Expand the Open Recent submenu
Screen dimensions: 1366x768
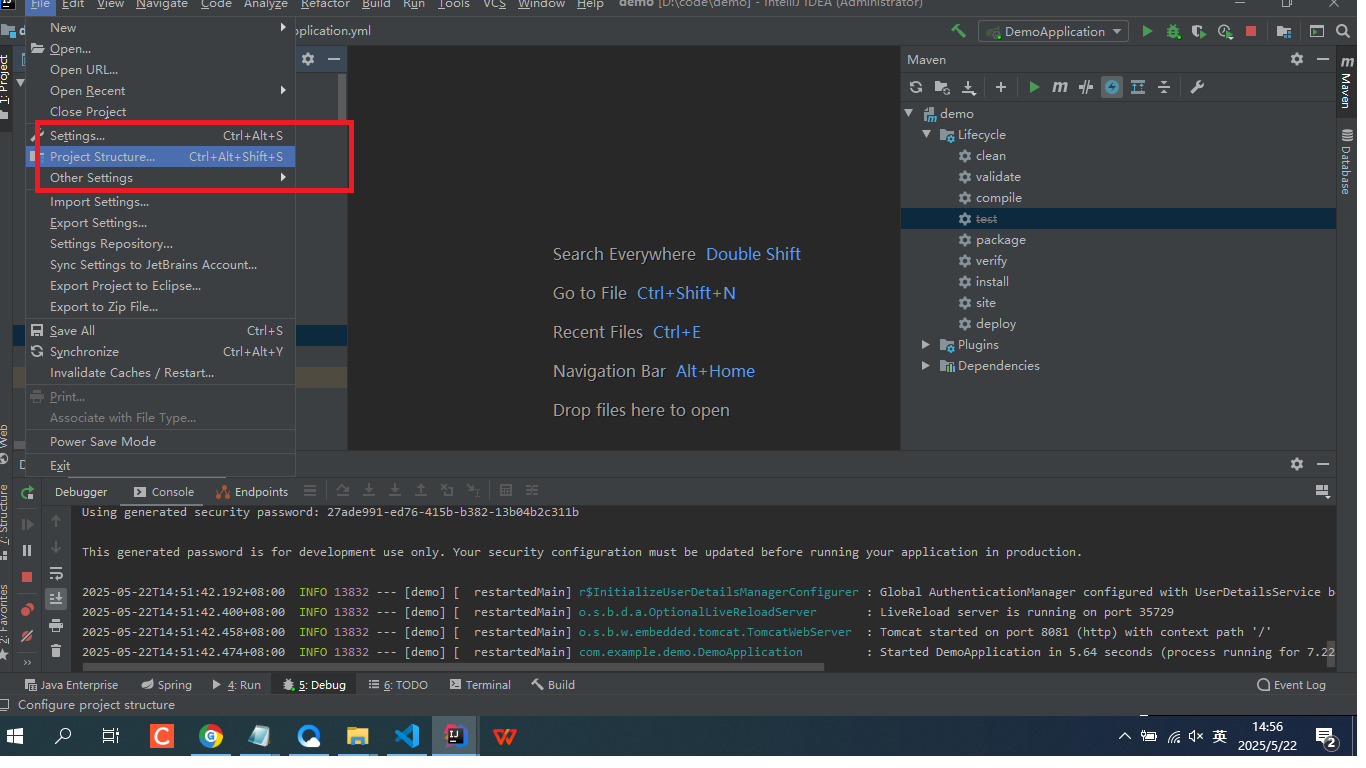tap(160, 90)
